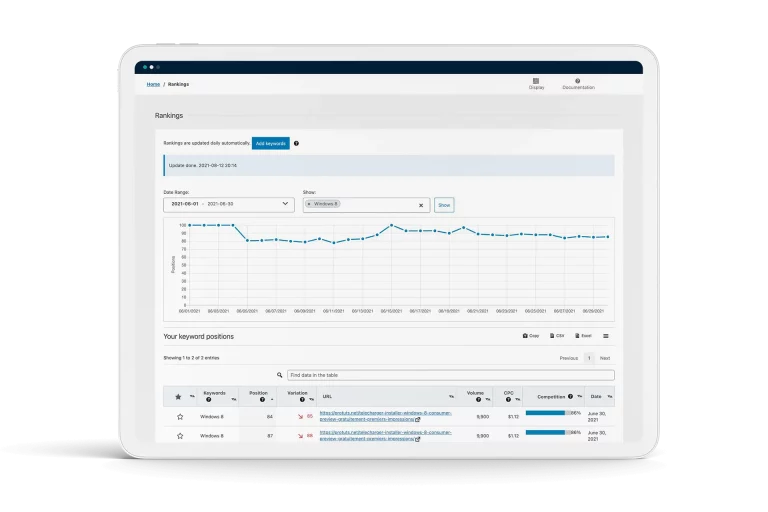Open the Documentation help icon

click(577, 81)
